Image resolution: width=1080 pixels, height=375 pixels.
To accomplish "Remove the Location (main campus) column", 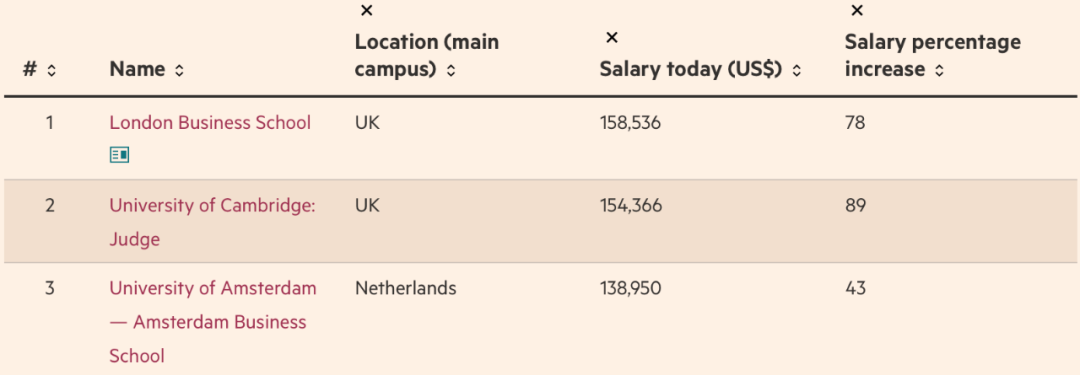I will [x=366, y=10].
